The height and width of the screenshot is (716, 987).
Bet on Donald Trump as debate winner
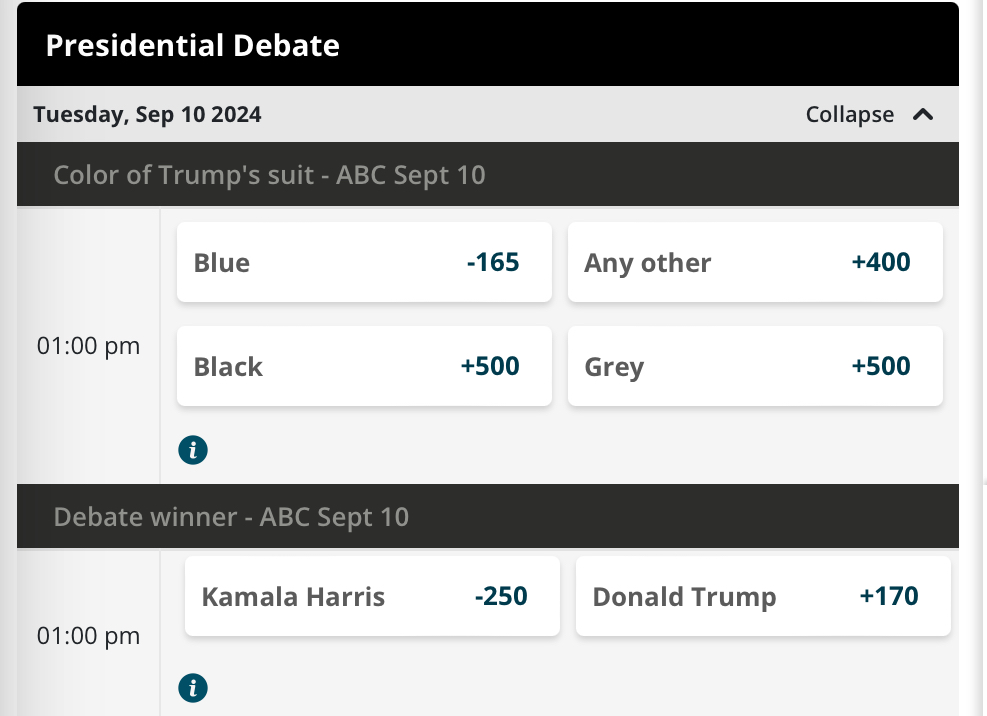[763, 596]
